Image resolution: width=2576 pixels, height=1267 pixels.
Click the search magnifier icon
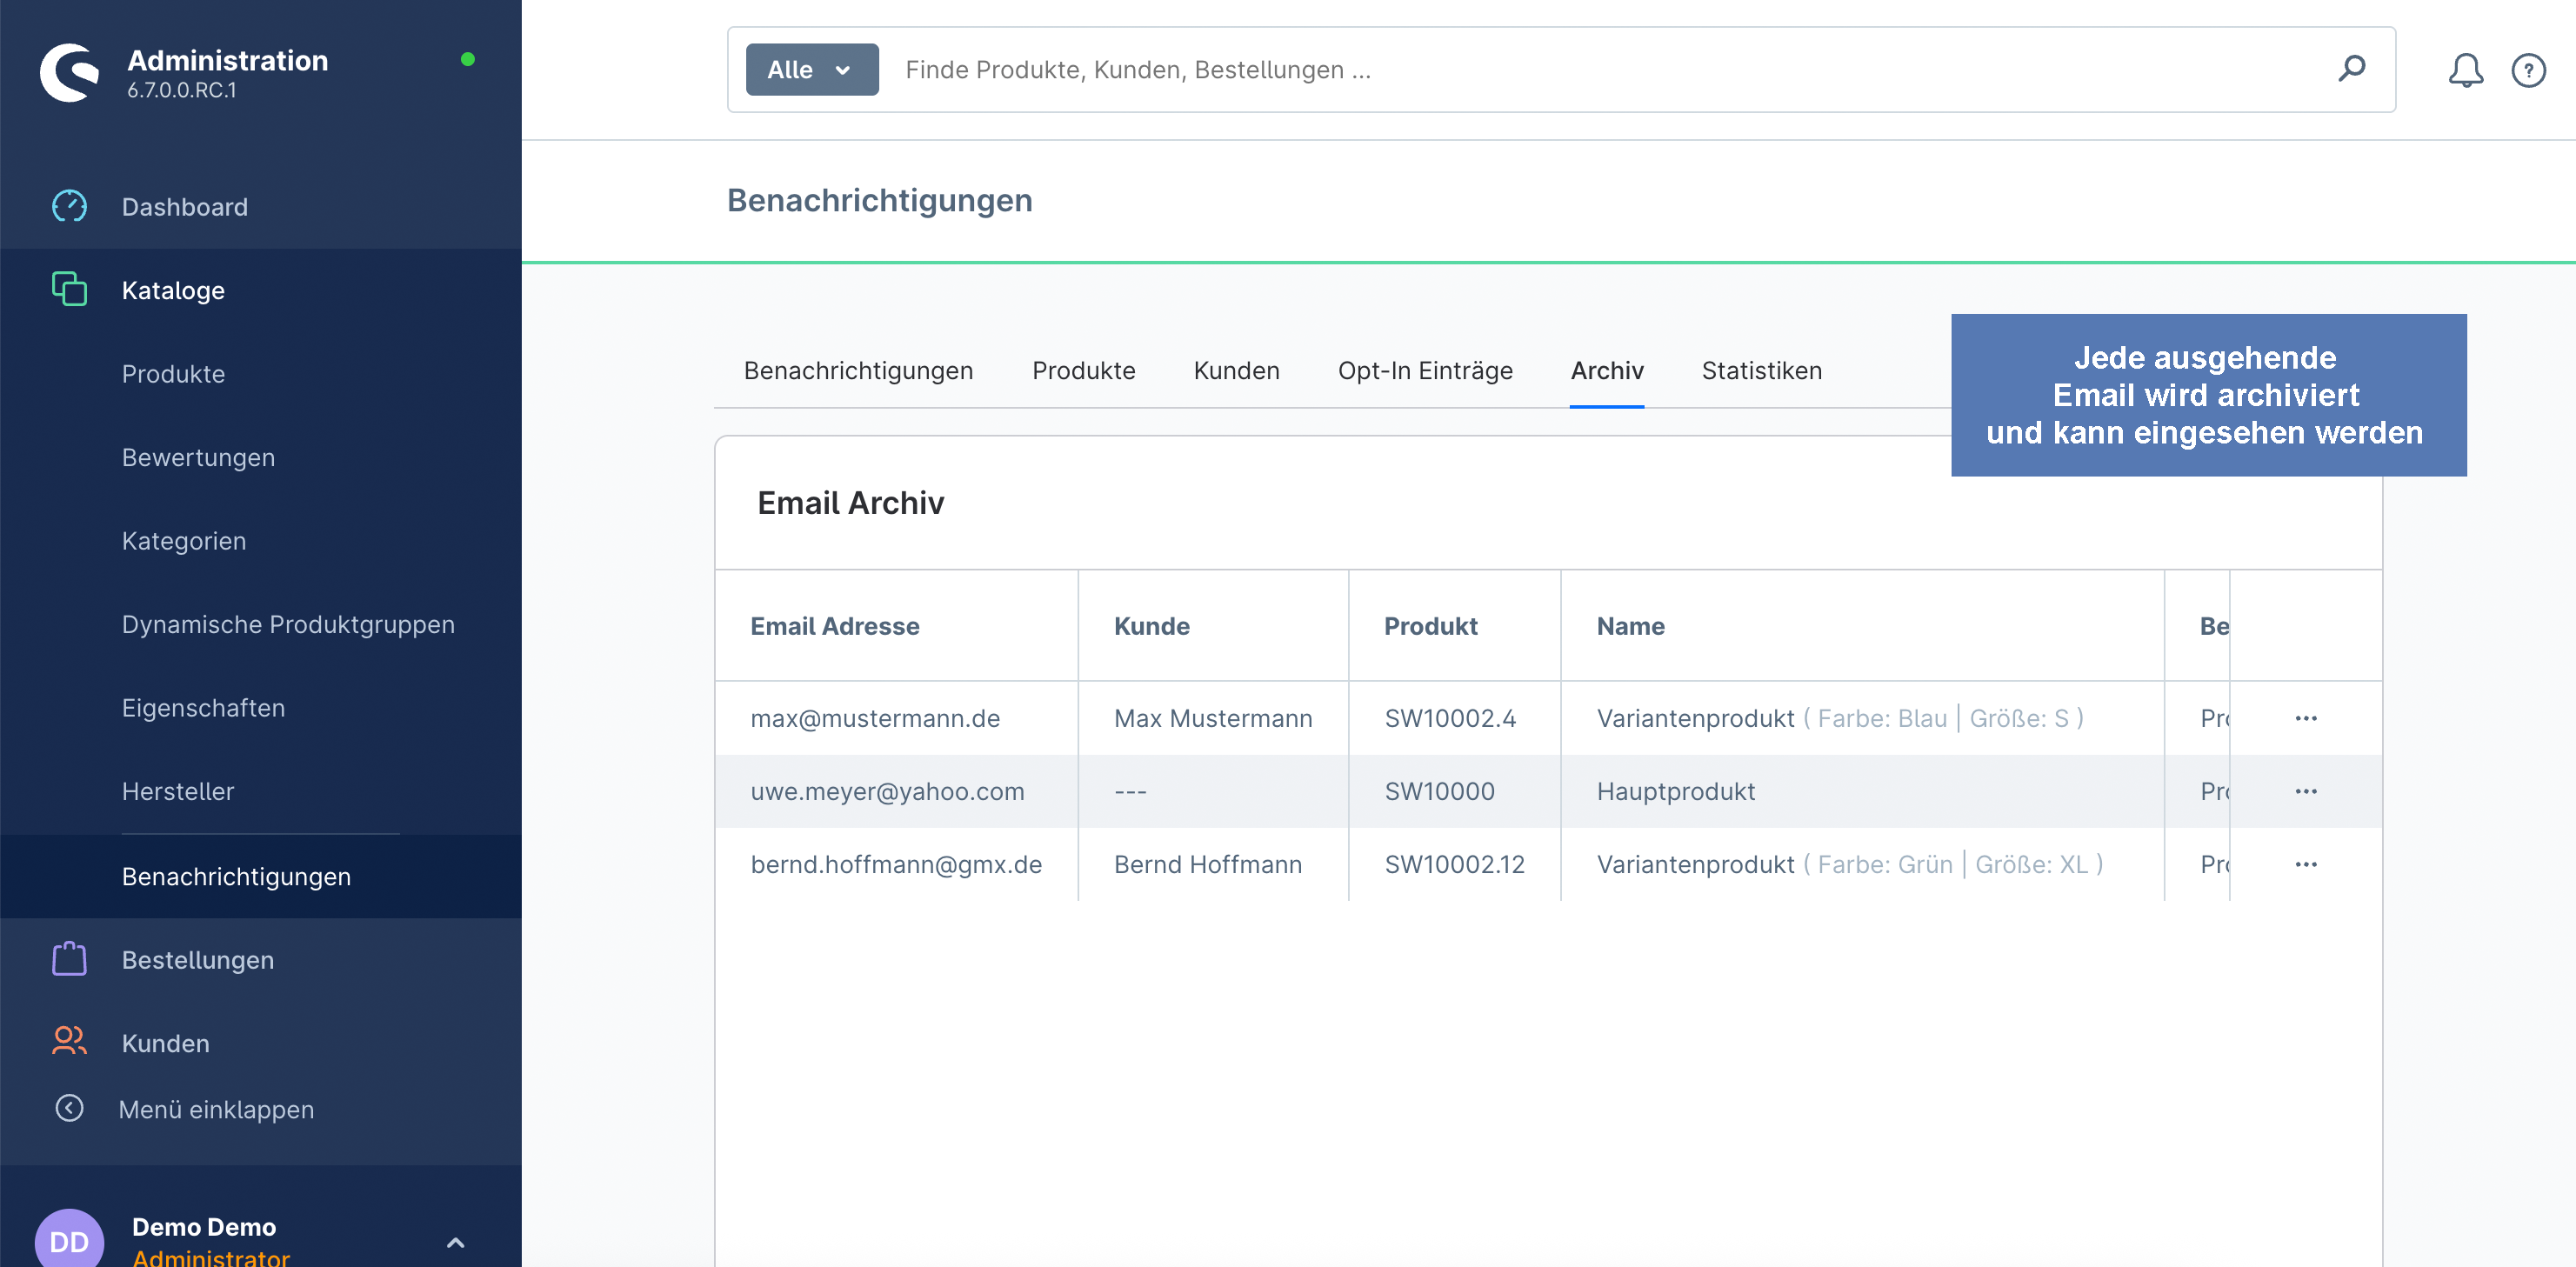pyautogui.click(x=2352, y=69)
